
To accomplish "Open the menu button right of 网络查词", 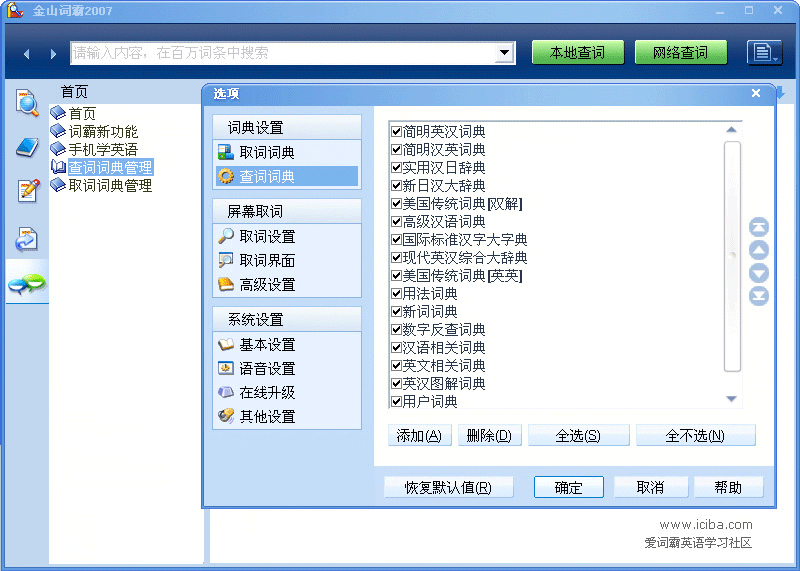I will 764,52.
